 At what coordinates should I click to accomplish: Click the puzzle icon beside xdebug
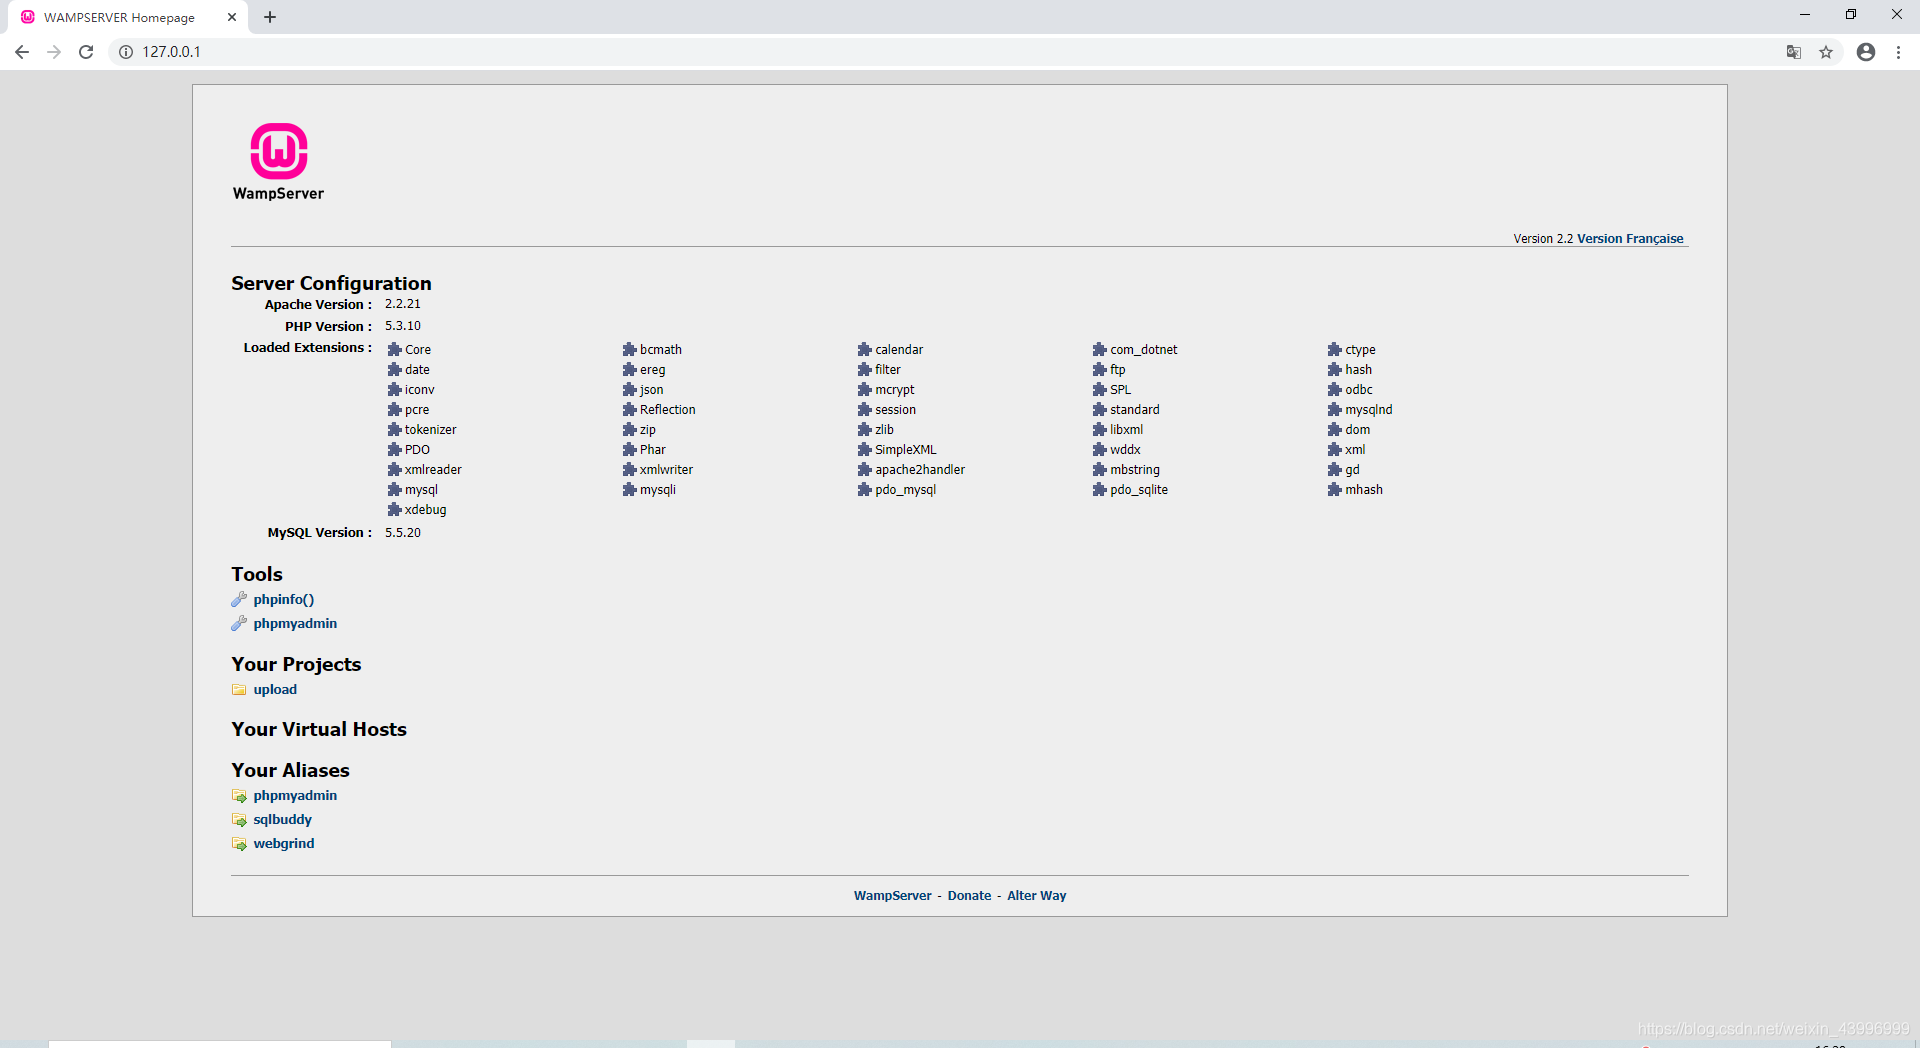pyautogui.click(x=394, y=509)
